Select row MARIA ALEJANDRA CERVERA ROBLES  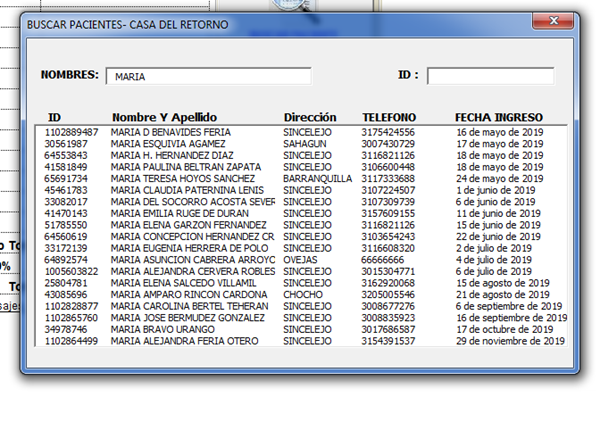click(301, 271)
